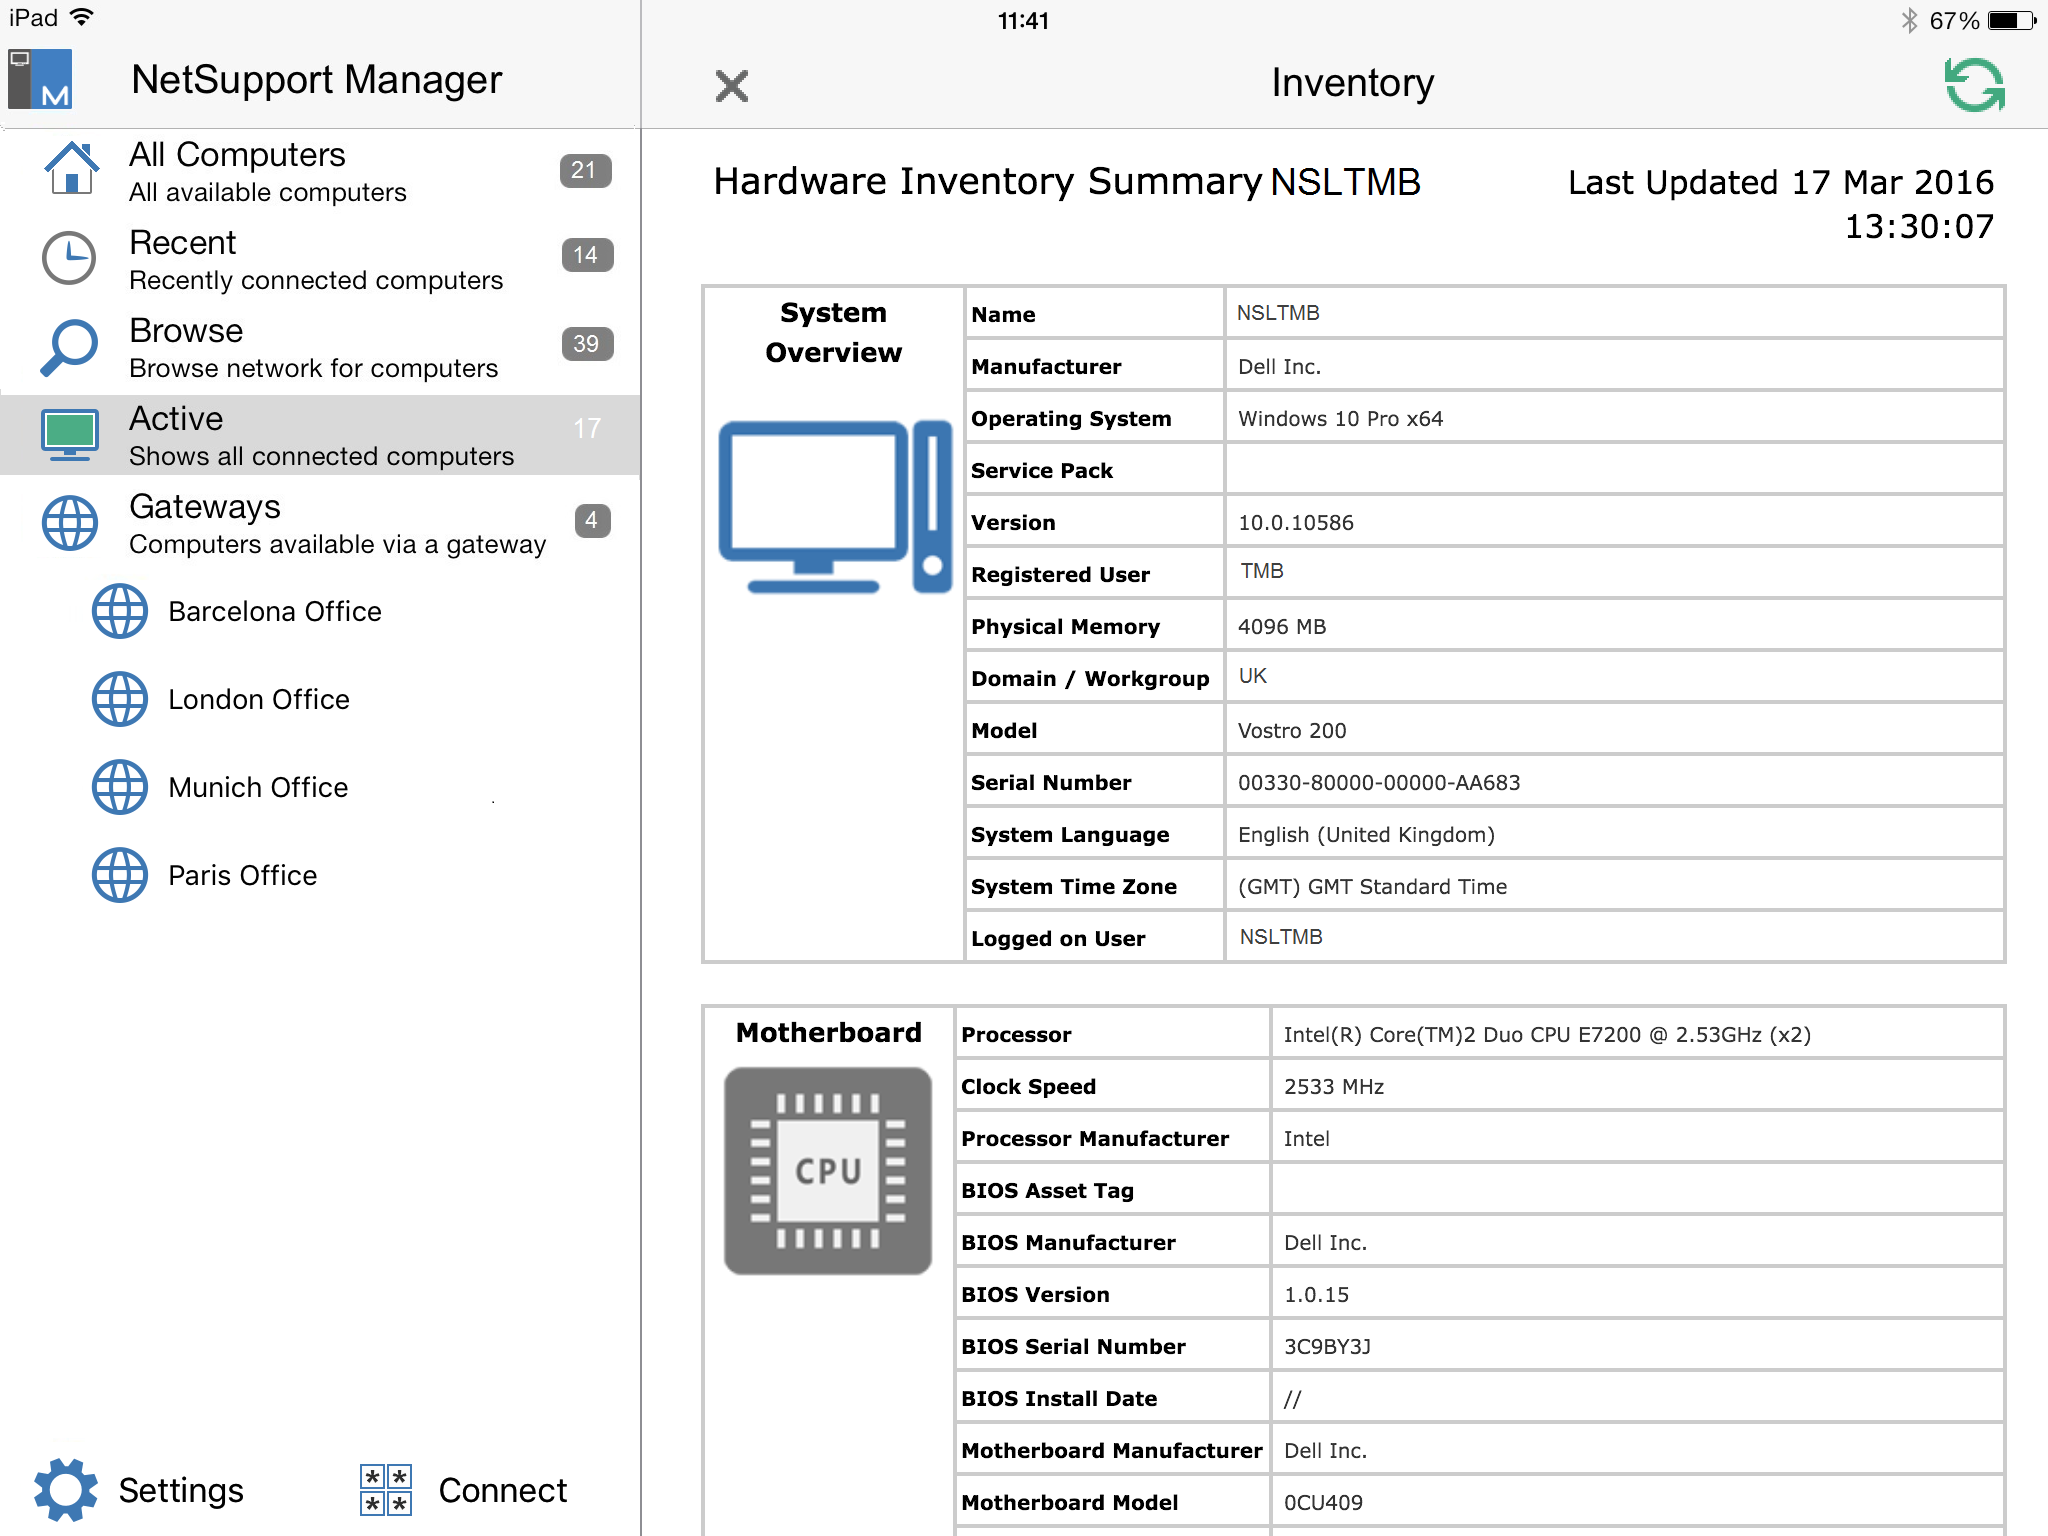2048x1536 pixels.
Task: Click the All Computers home icon
Action: (71, 170)
